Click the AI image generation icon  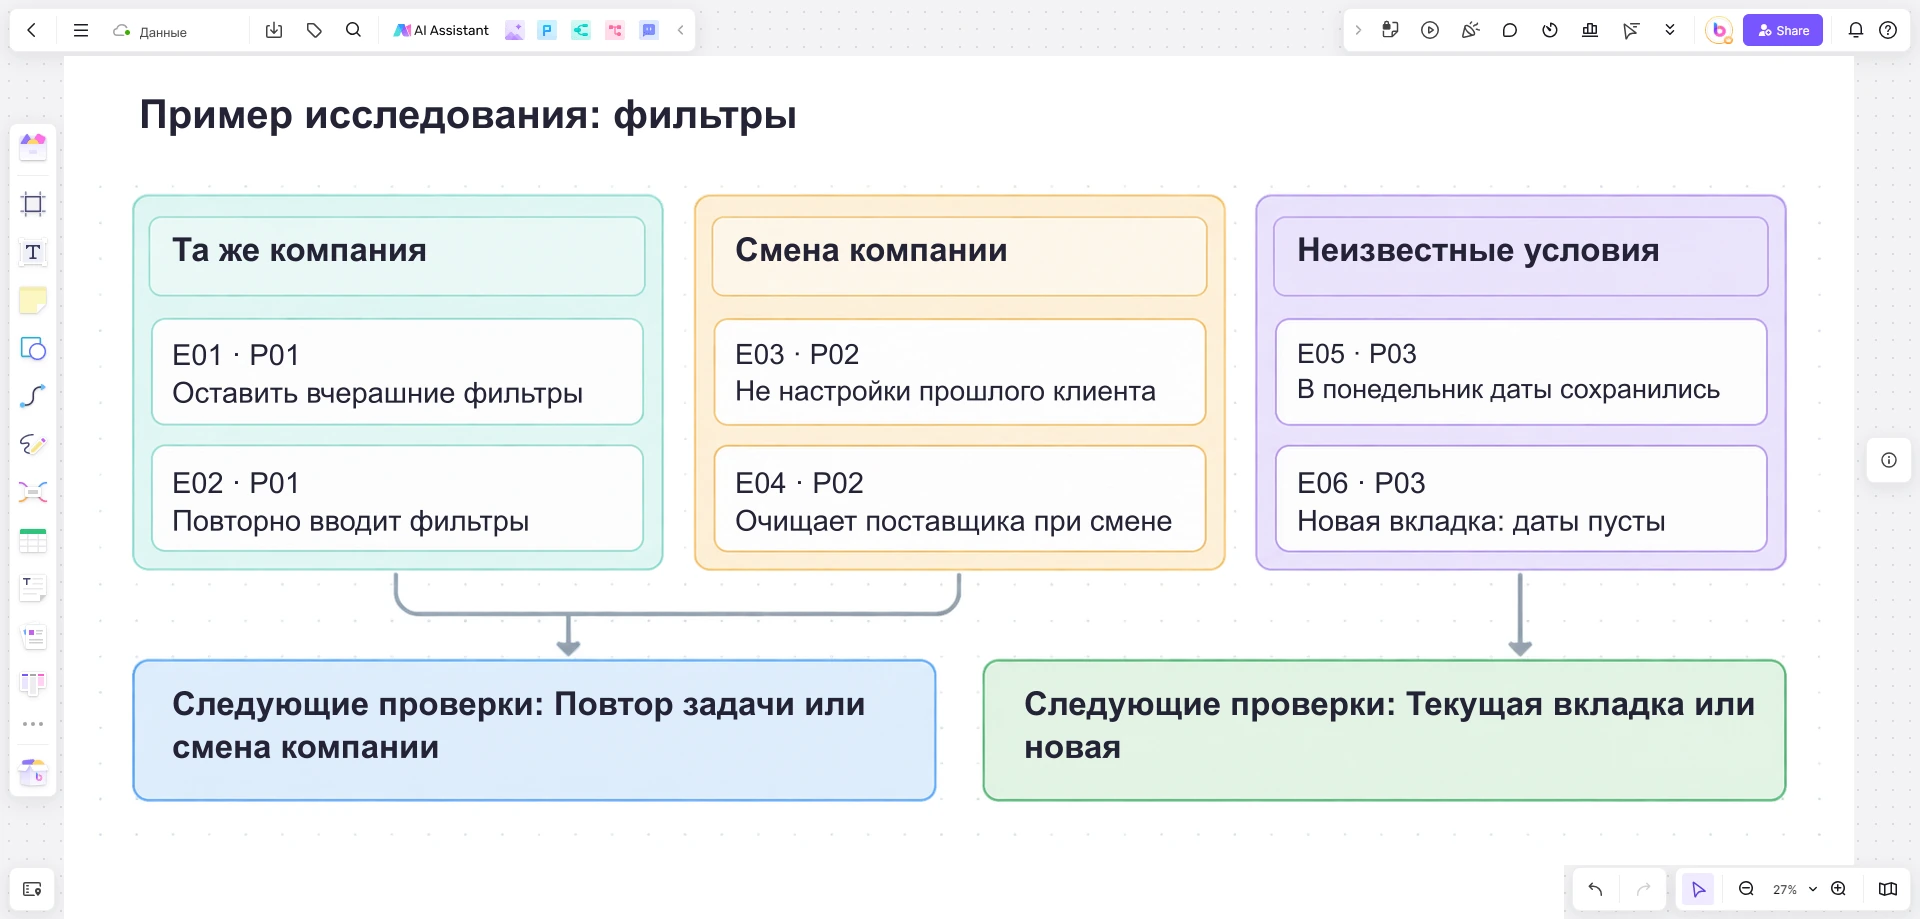(514, 30)
